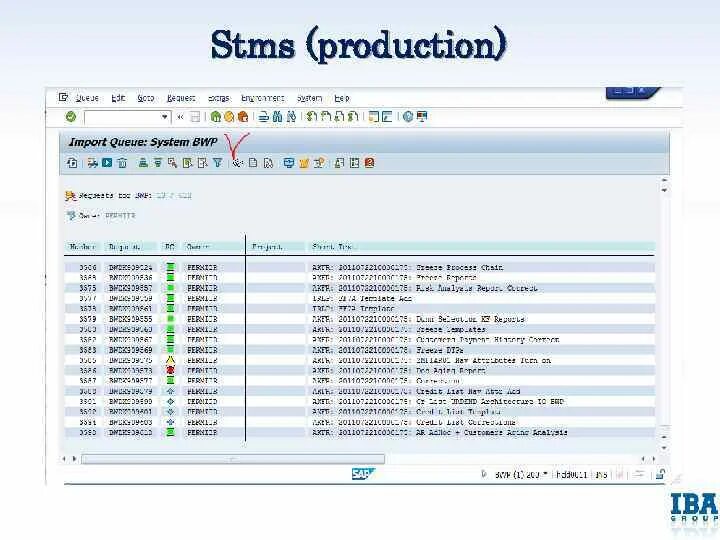Open the command field dropdown arrow
The height and width of the screenshot is (540, 720).
(x=164, y=117)
